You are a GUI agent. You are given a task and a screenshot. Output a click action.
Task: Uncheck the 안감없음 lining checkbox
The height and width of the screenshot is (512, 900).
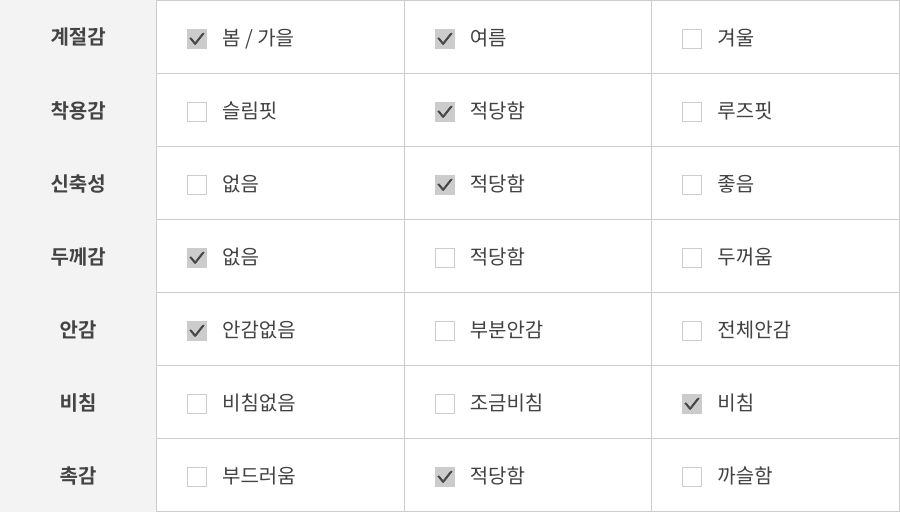[x=197, y=331]
